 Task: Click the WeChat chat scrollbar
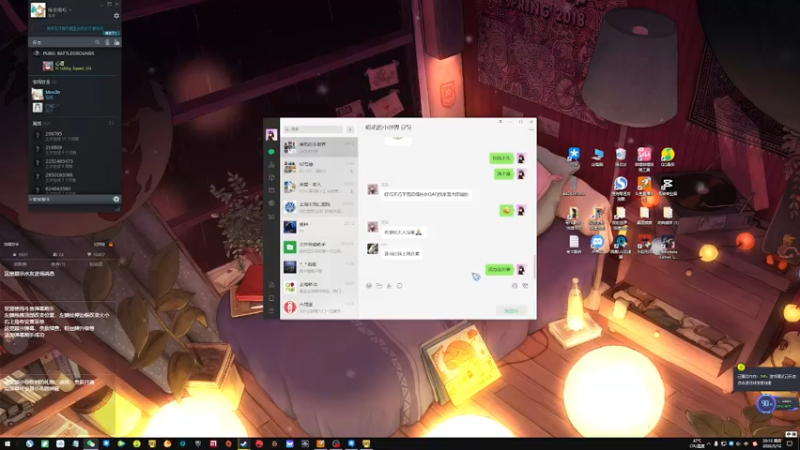(x=534, y=266)
